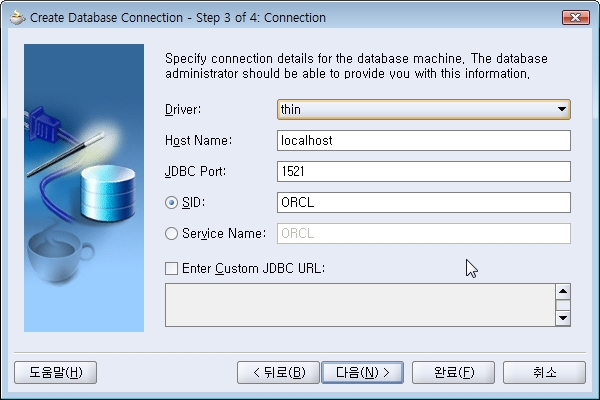Screen dimensions: 600x400
Task: Choose the Service Name radio option
Action: pos(171,233)
